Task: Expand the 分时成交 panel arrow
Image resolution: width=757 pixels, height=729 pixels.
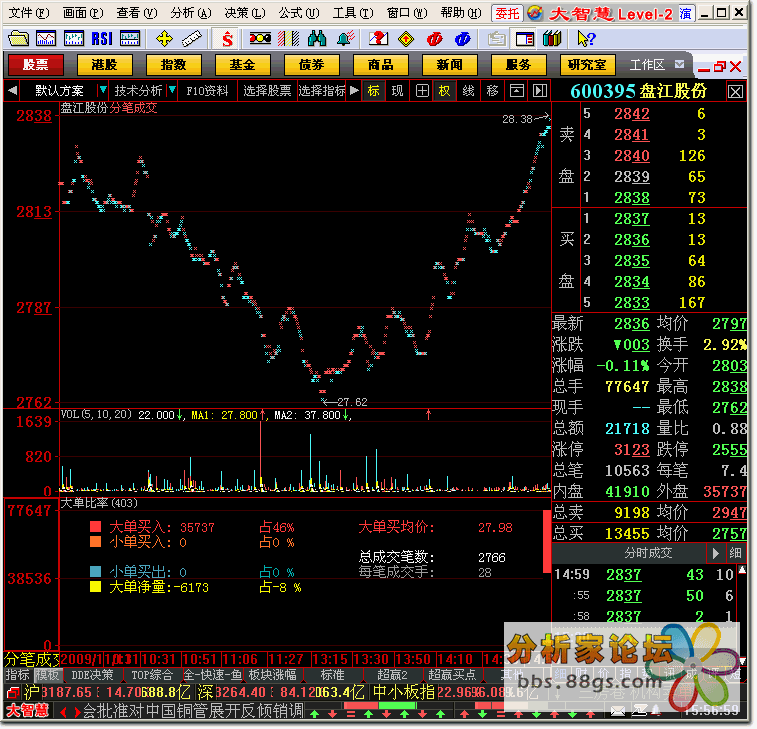Action: click(x=715, y=554)
